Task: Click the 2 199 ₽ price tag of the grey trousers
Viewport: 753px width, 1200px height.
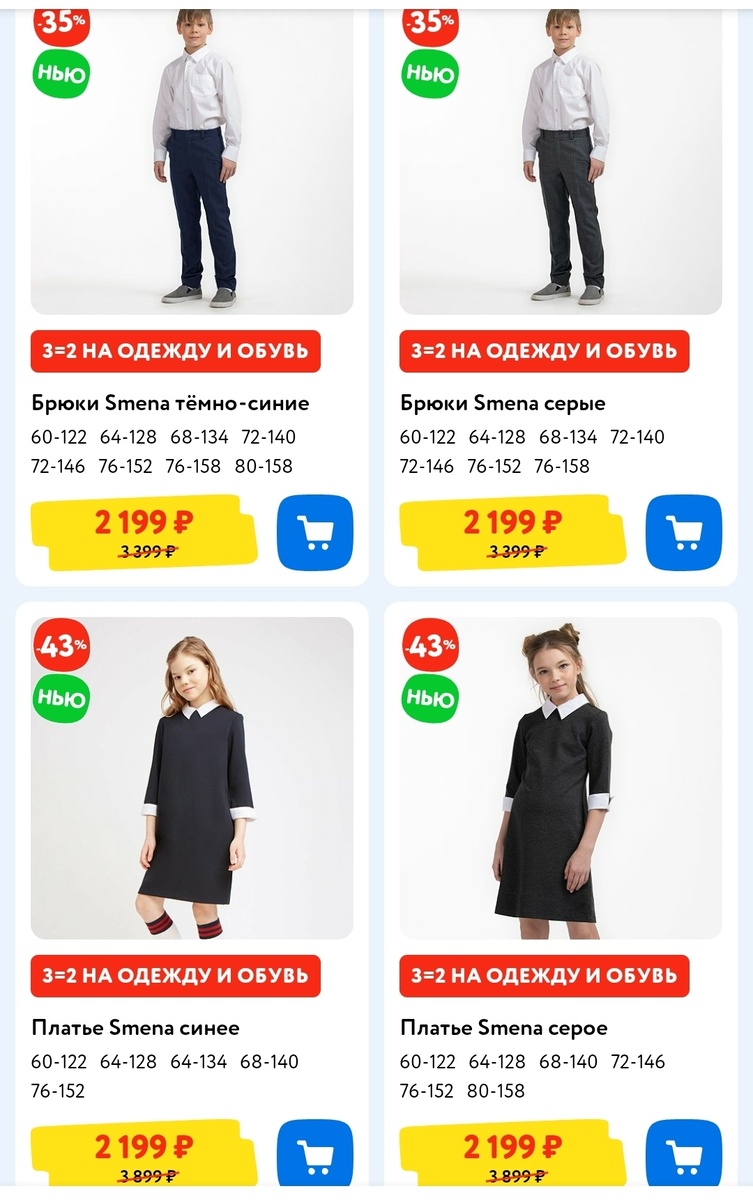Action: (x=513, y=533)
